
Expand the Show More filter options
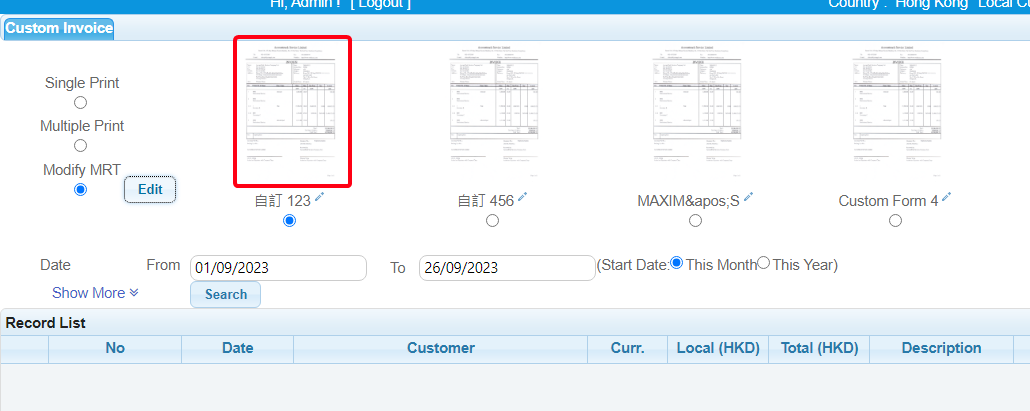(x=95, y=293)
